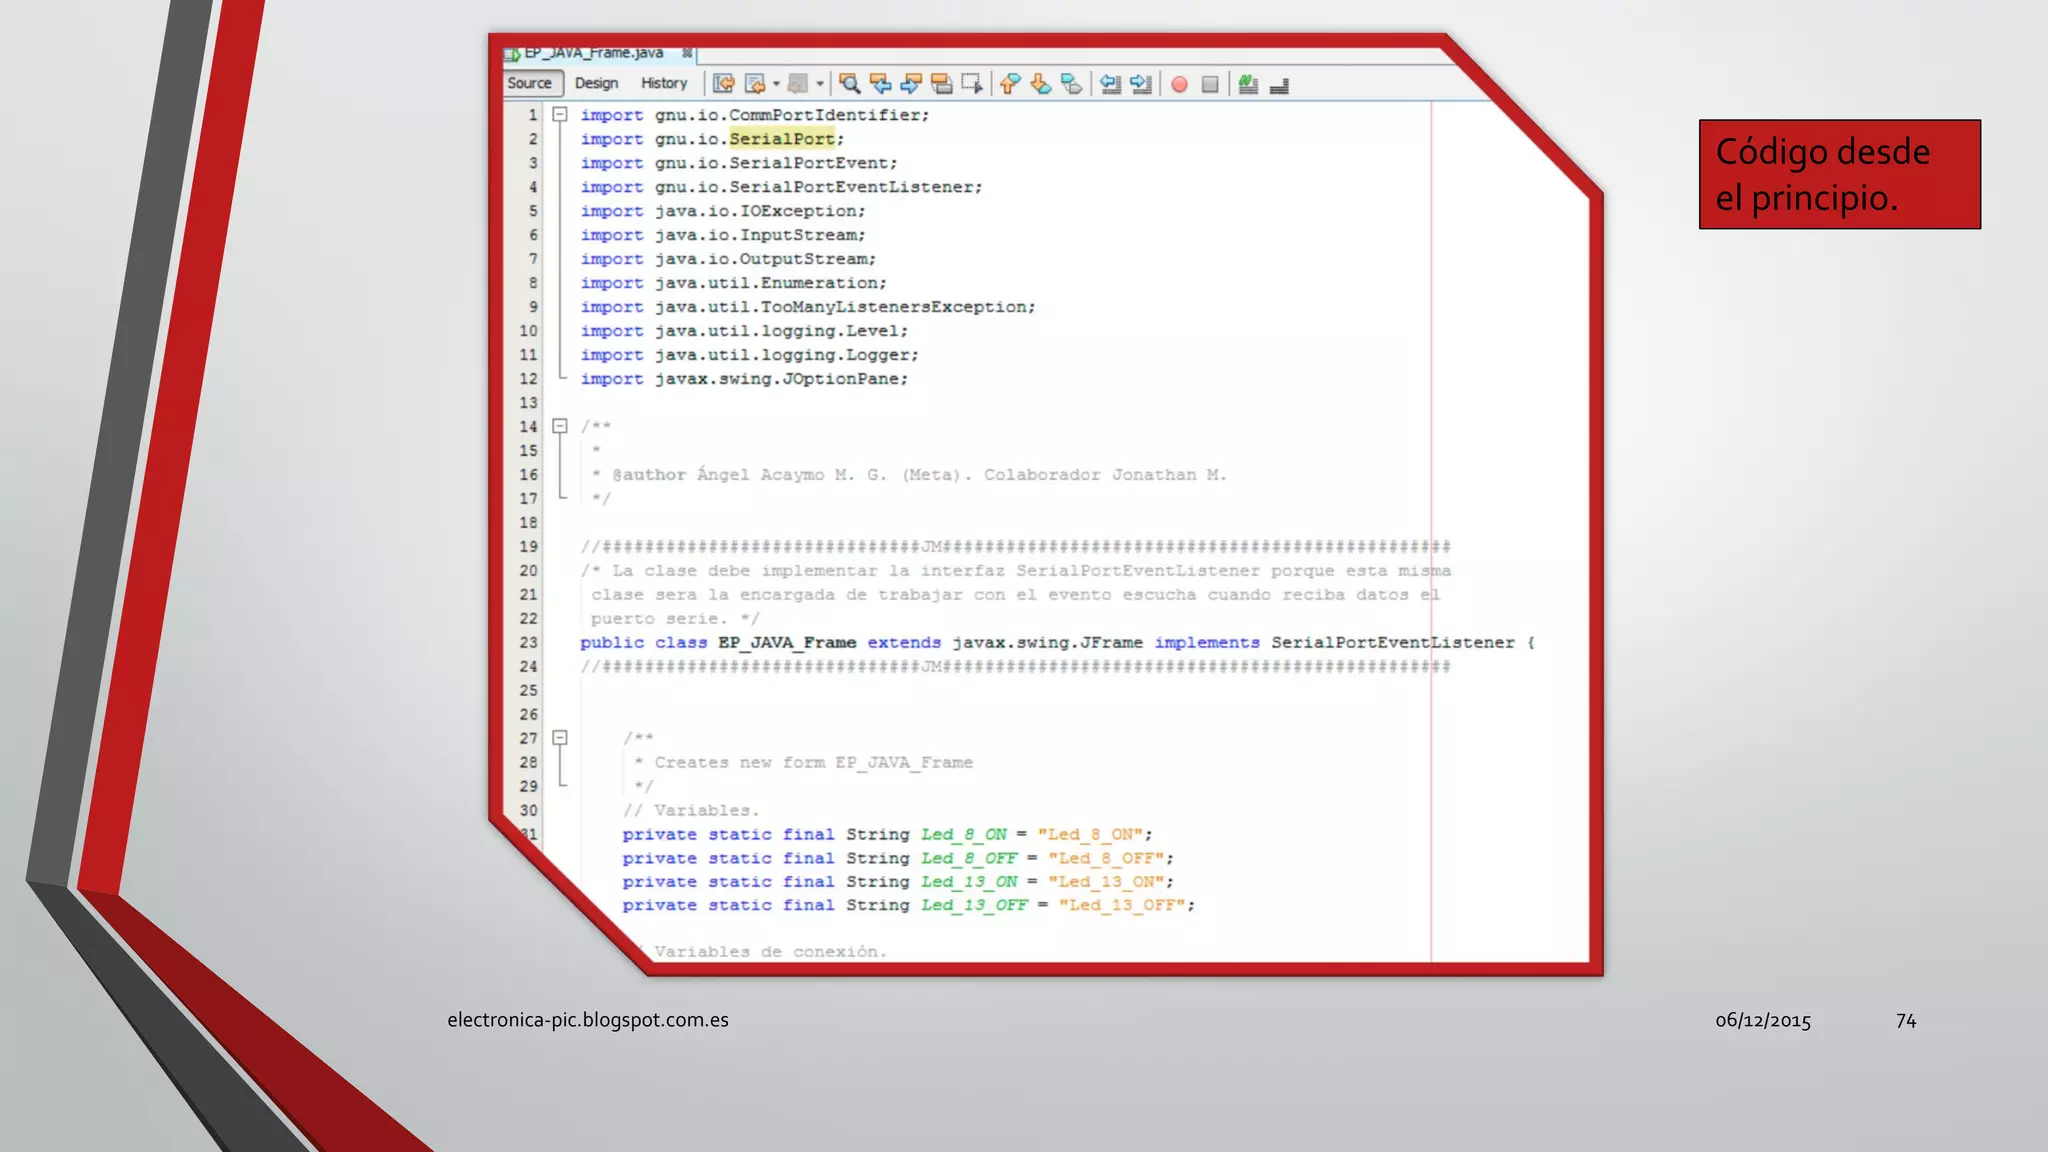
Task: Jump to previous bookmark icon
Action: point(1010,84)
